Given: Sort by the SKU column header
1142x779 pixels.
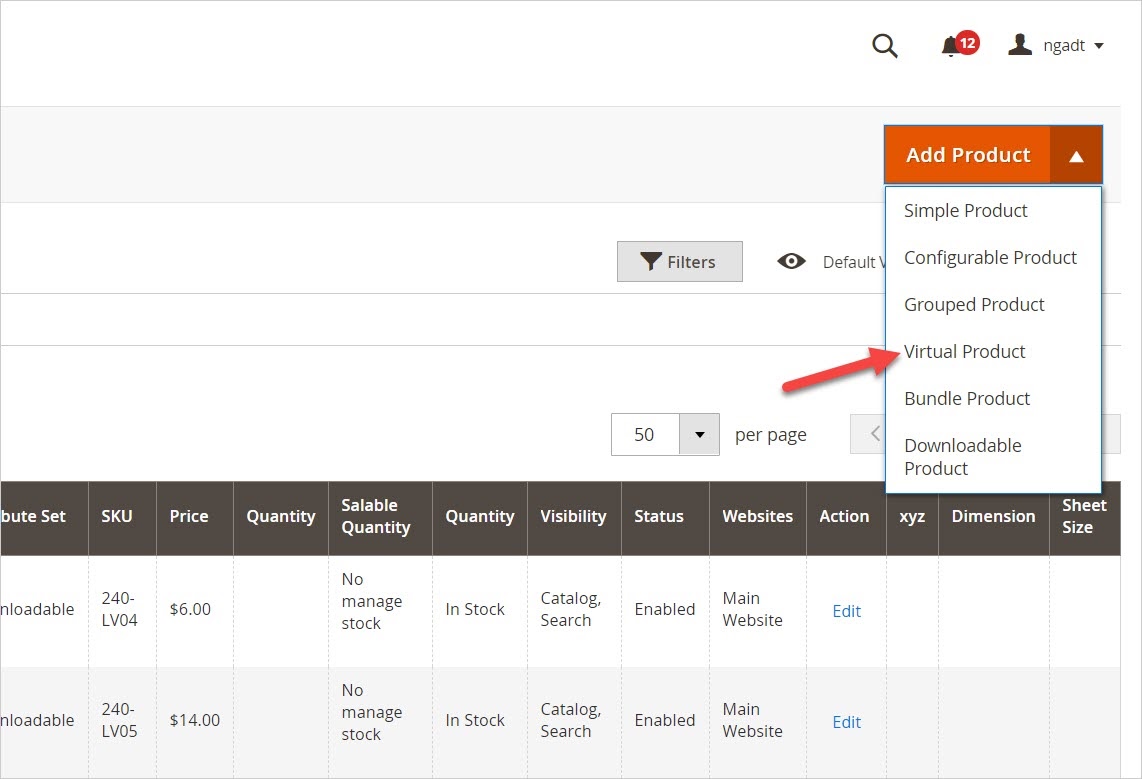Looking at the screenshot, I should coord(118,516).
